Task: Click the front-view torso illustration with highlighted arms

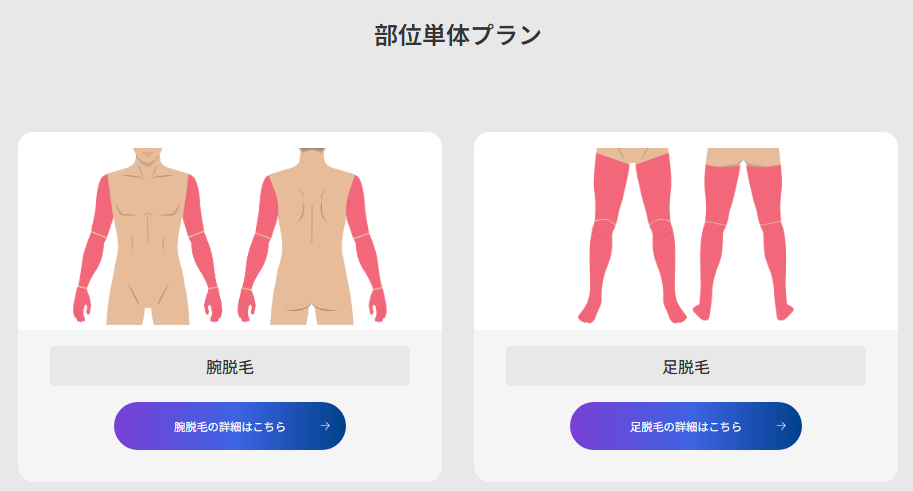Action: click(147, 236)
